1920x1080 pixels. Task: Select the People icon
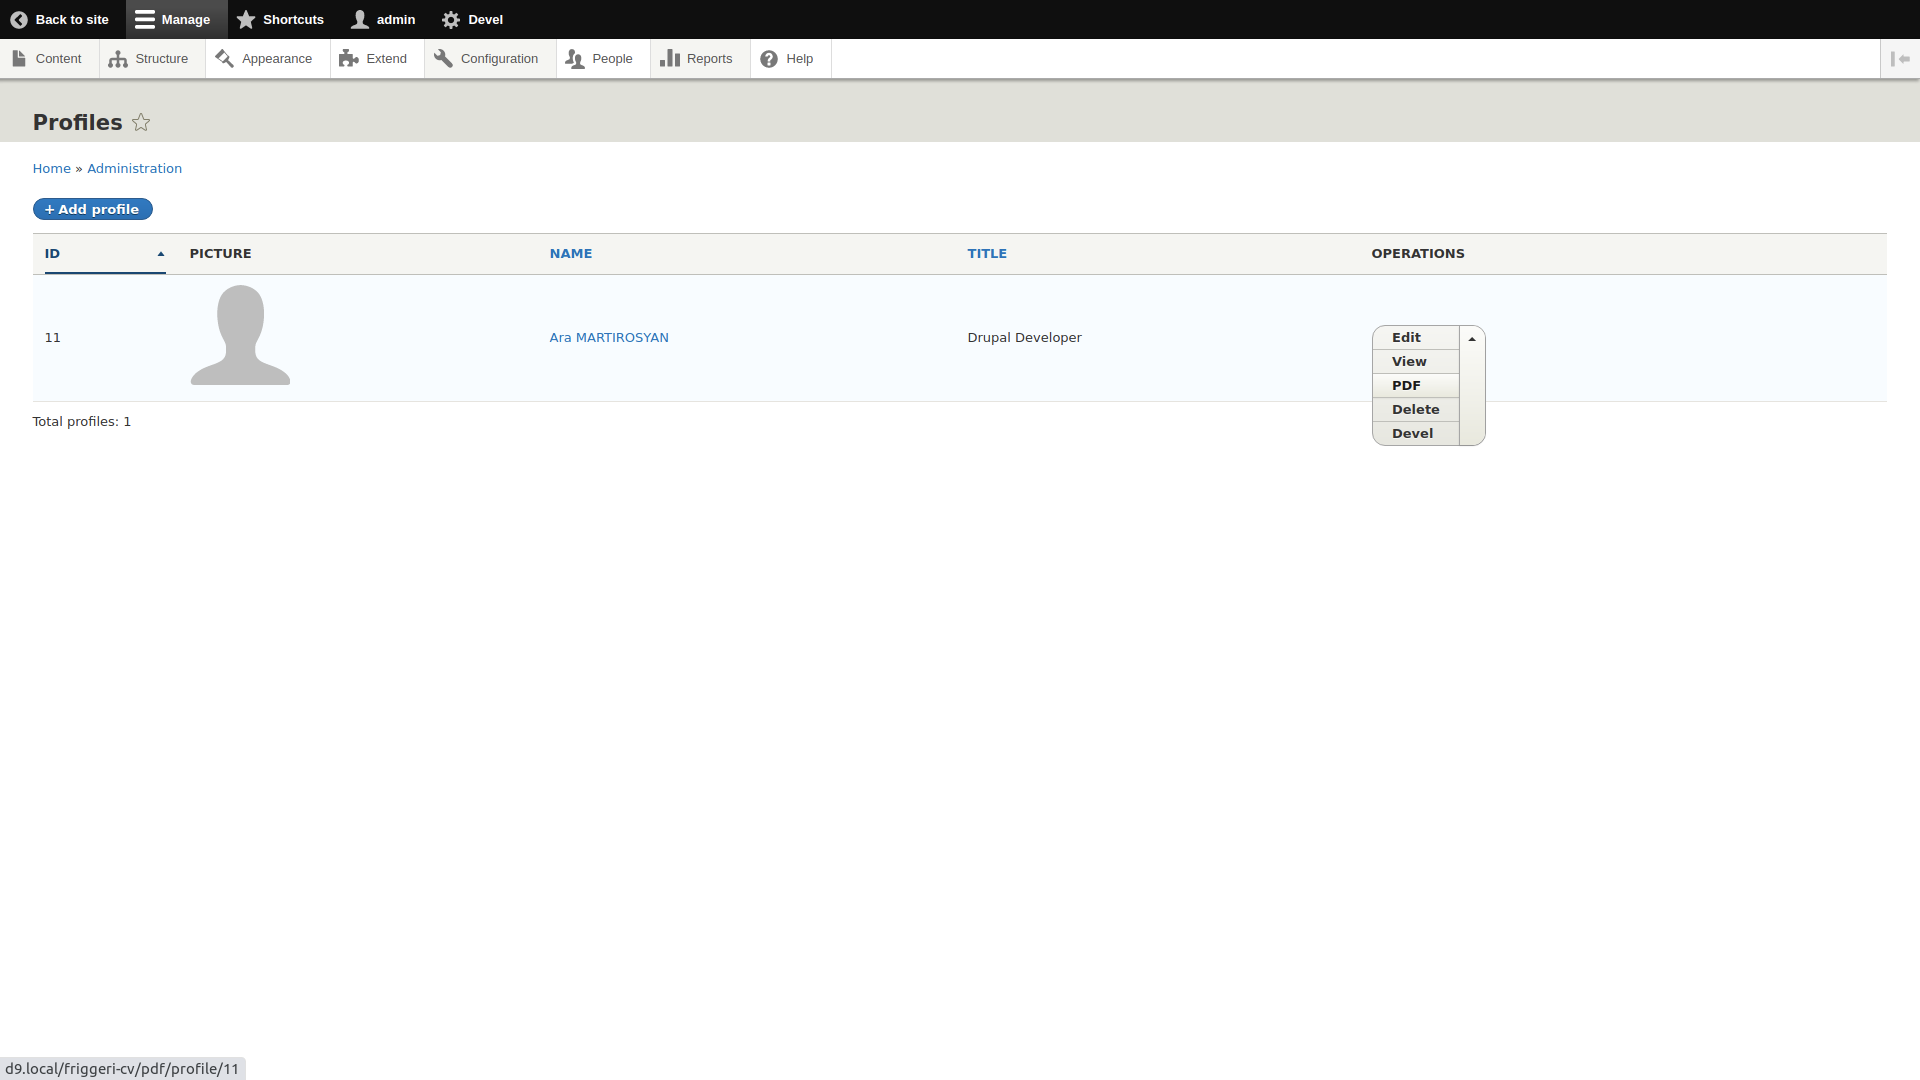[x=575, y=58]
